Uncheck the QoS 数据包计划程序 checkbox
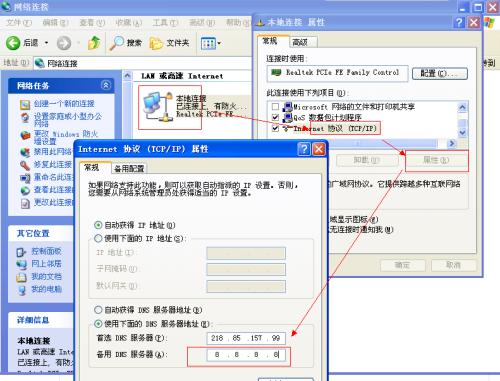 pos(275,117)
